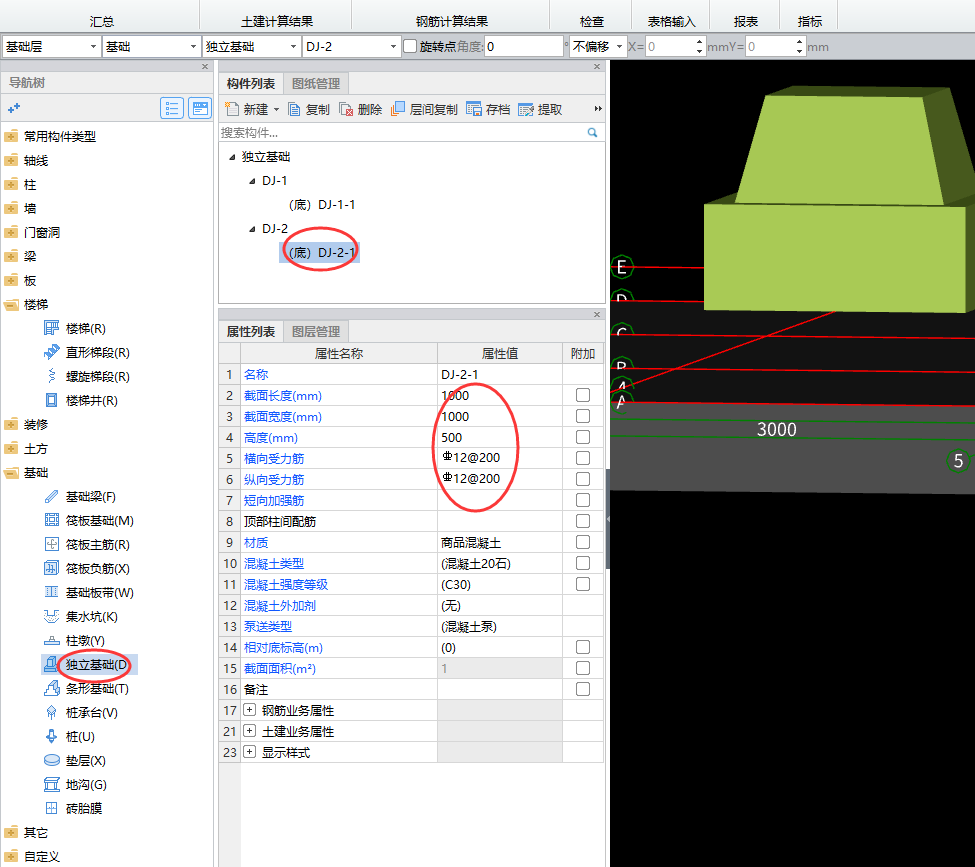The image size is (975, 867).
Task: Check 附加 box for 截面长度(mm)
Action: [583, 395]
